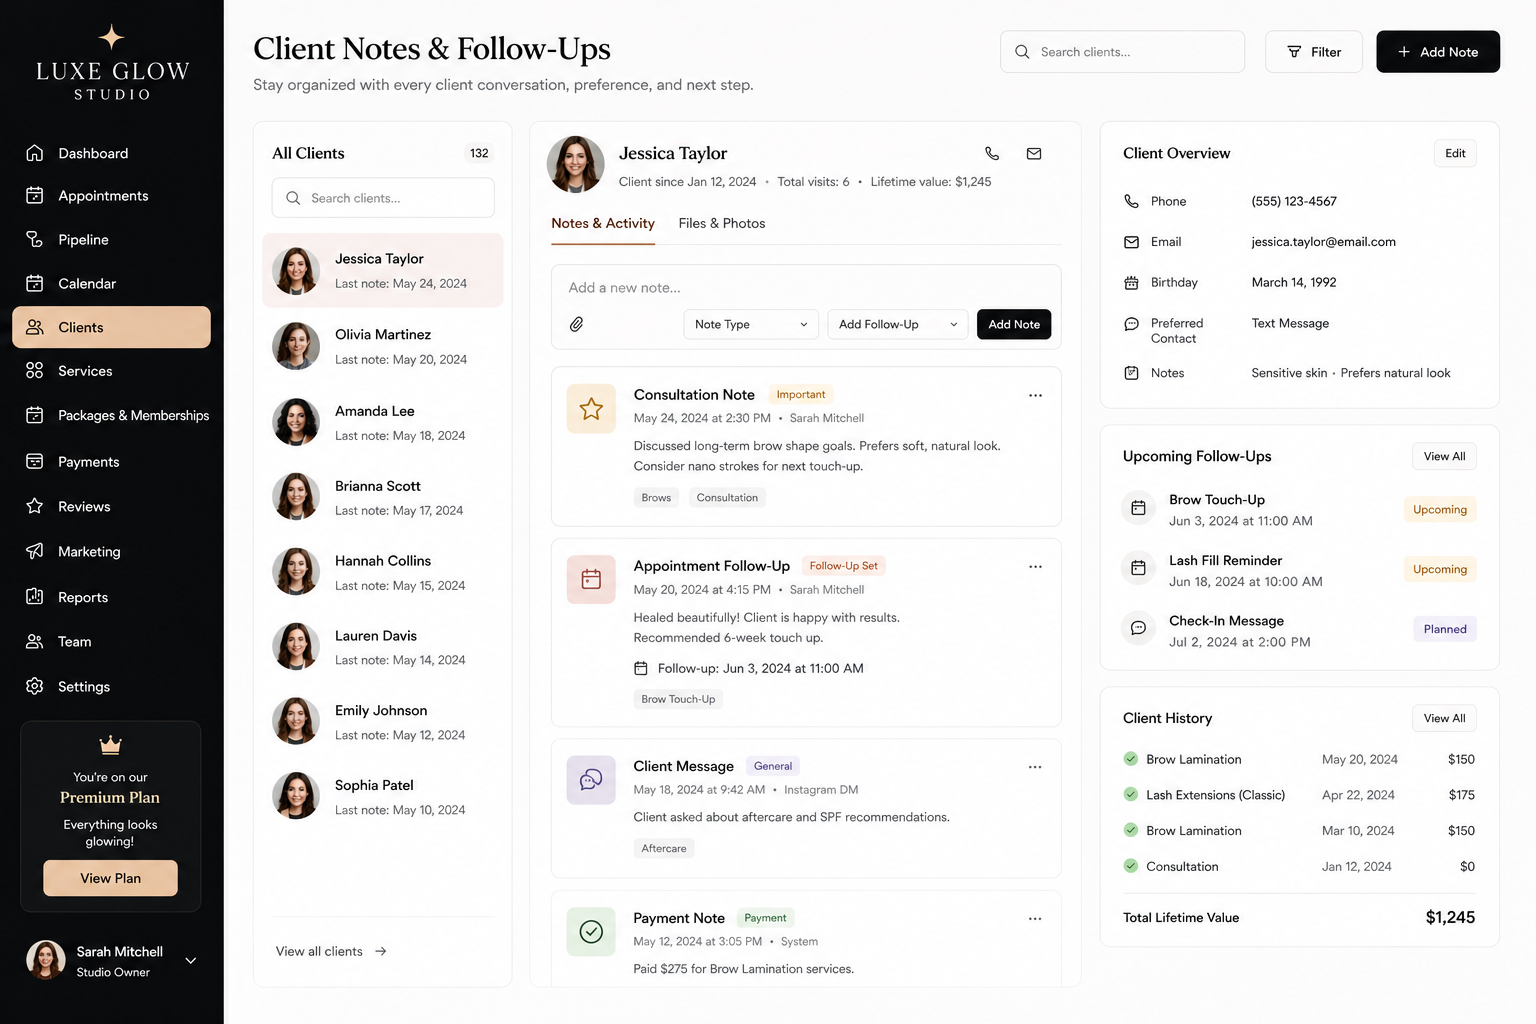Click the Important badge on Consultation Note
This screenshot has width=1536, height=1024.
[801, 395]
